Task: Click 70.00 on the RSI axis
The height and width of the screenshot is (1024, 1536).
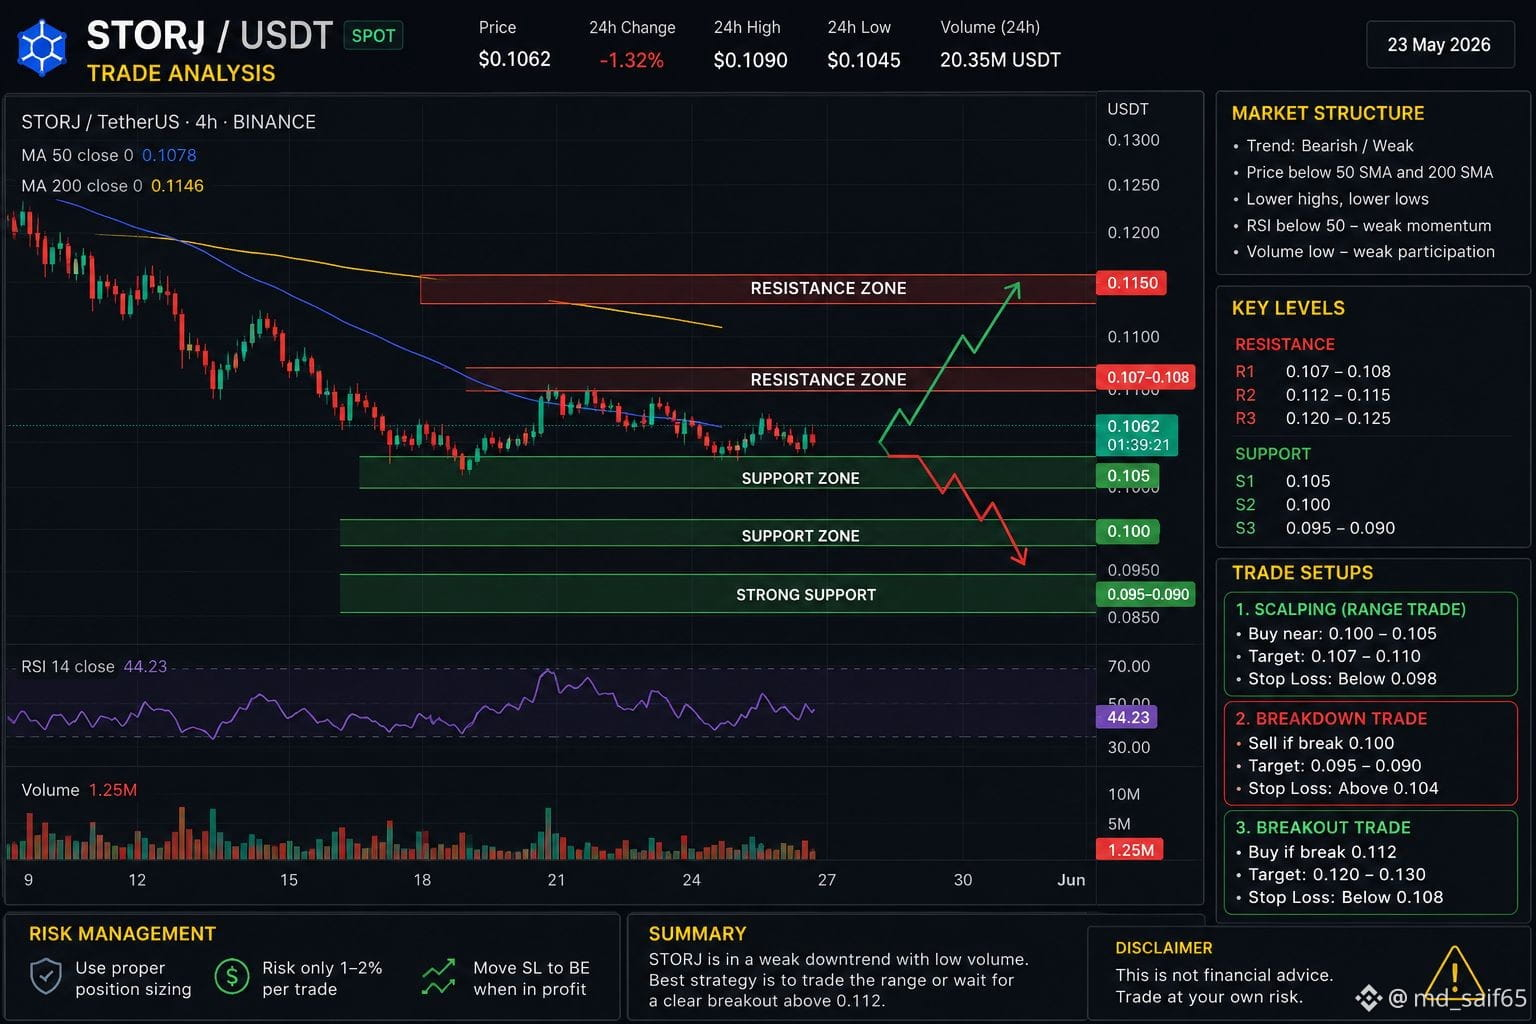Action: click(x=1129, y=666)
